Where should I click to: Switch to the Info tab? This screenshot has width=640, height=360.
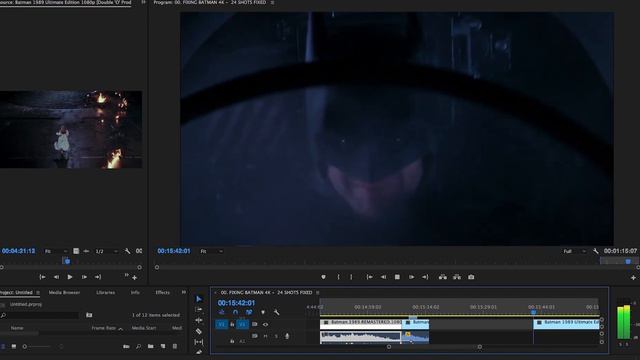point(135,293)
